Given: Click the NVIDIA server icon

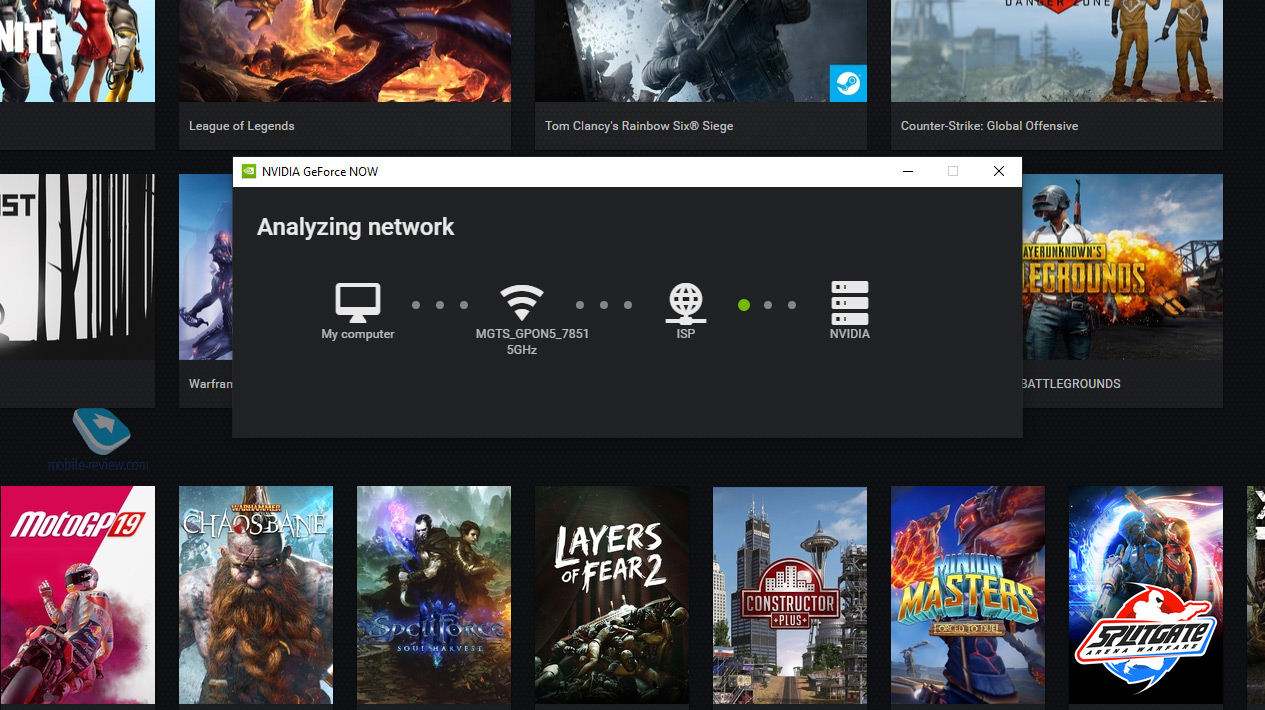Looking at the screenshot, I should coord(849,302).
